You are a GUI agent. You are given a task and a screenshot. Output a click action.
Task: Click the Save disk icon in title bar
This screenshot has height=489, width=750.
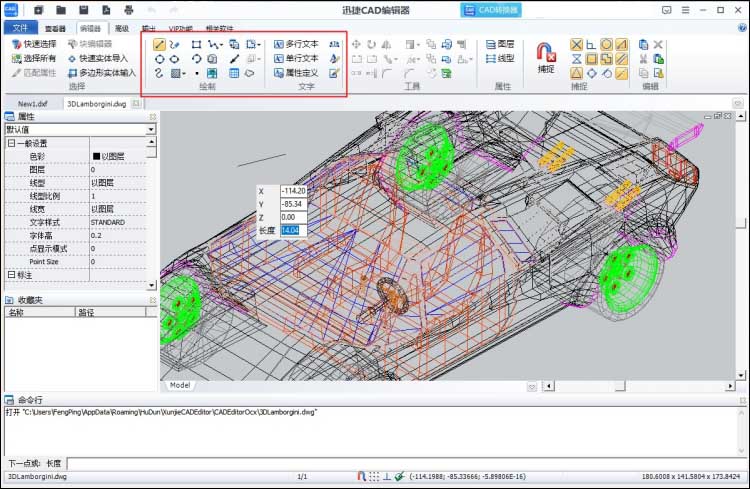(84, 10)
